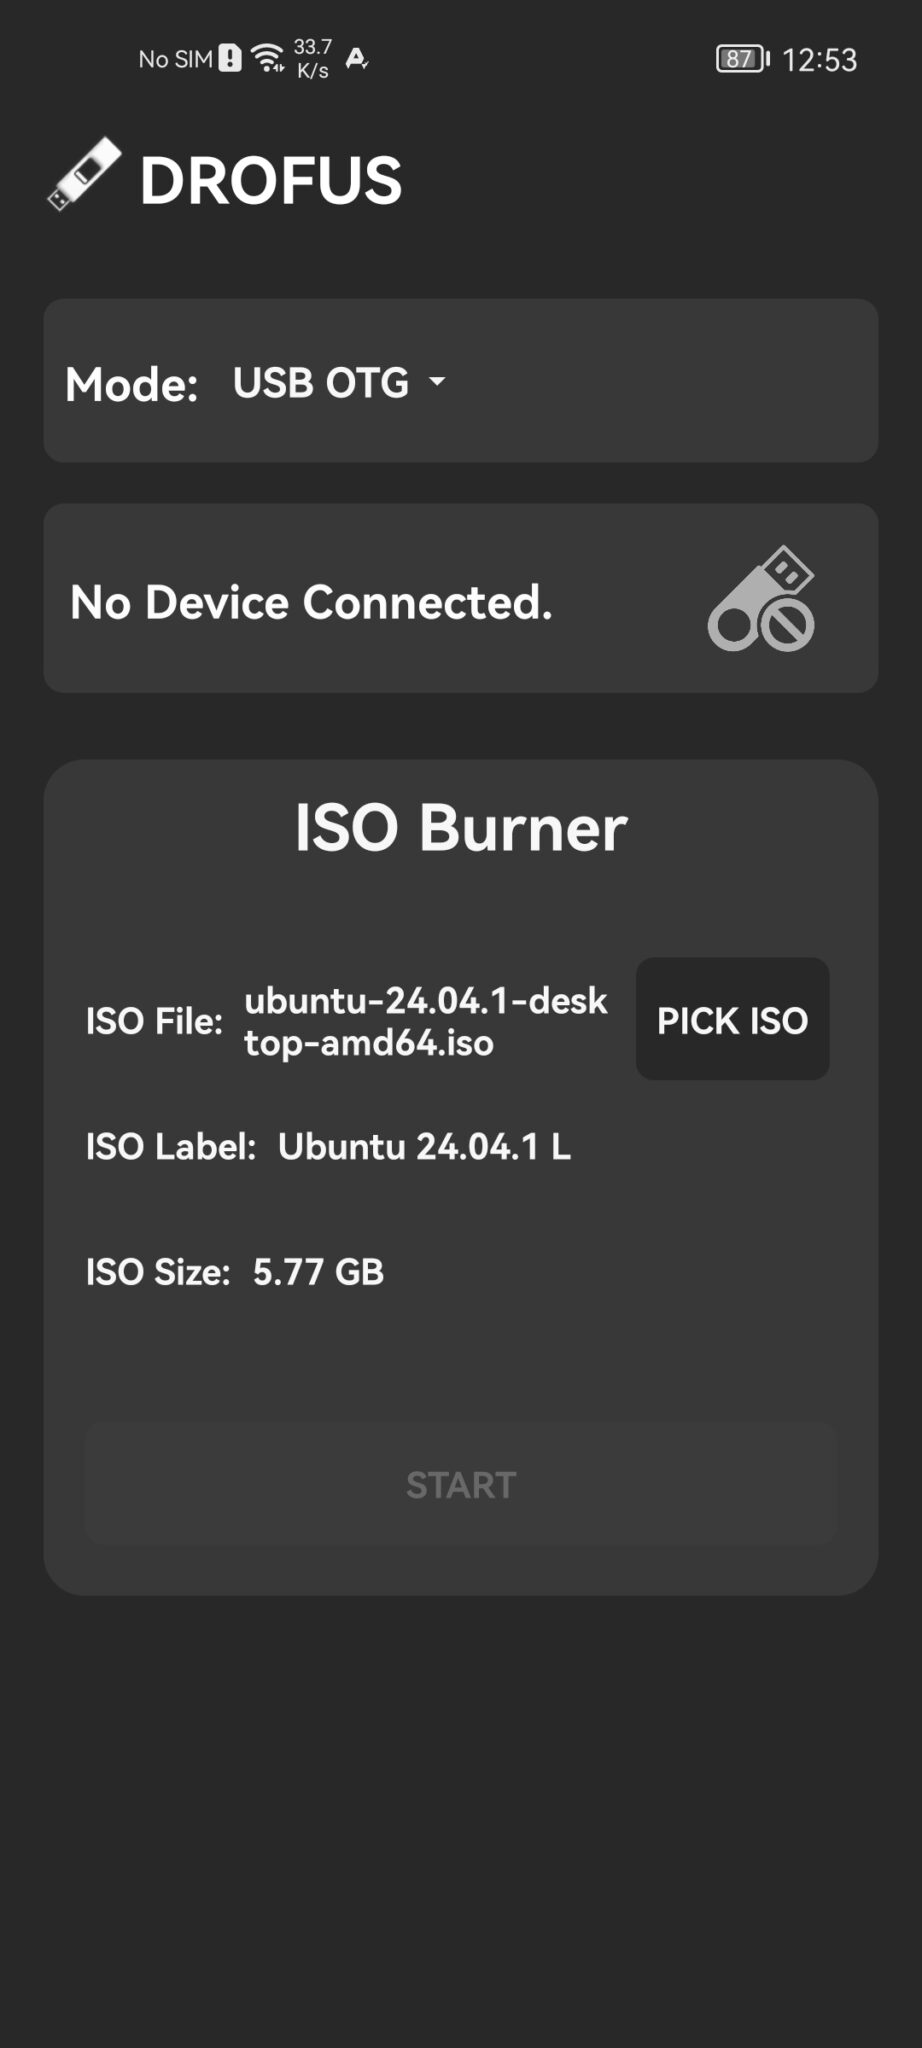
Task: Click the DROFUS app title
Action: (269, 178)
